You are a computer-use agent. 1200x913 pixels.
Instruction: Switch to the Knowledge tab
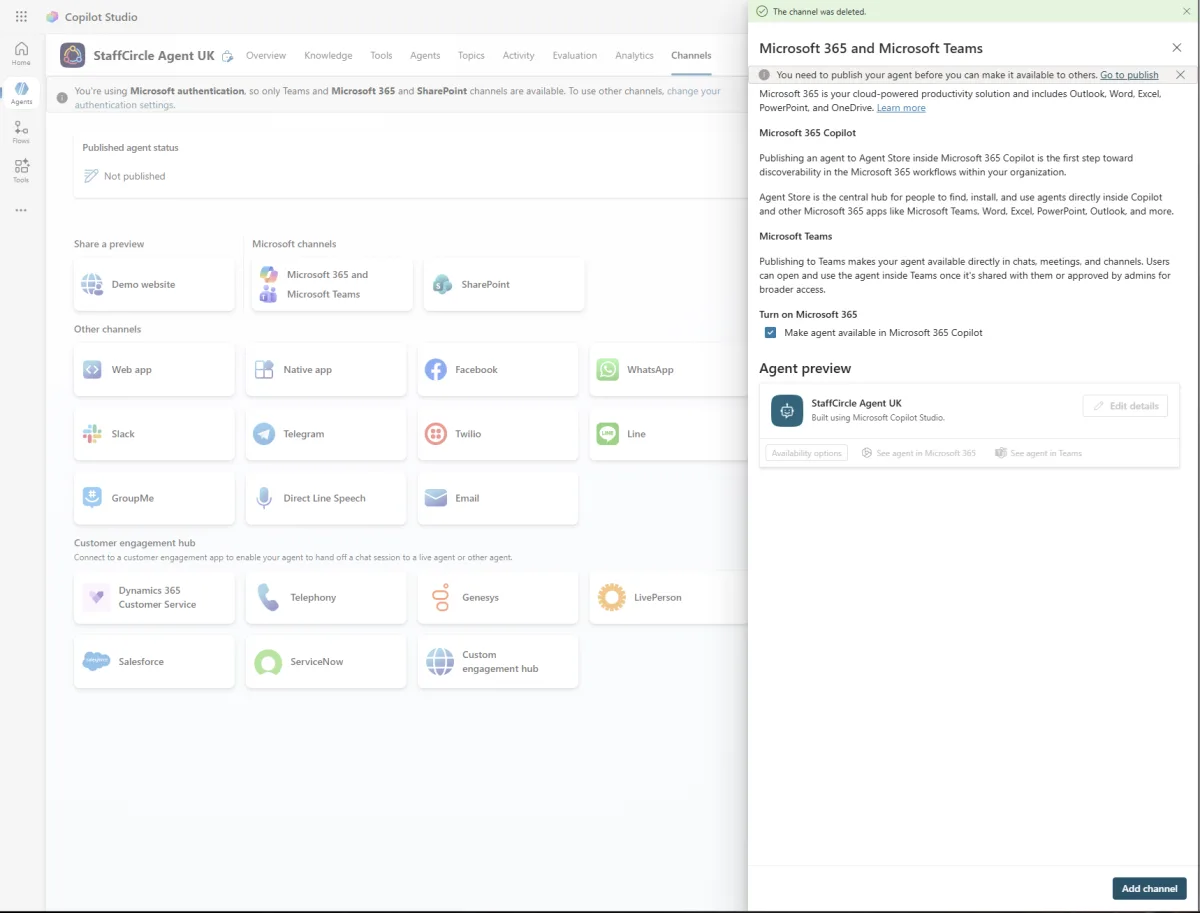pos(328,56)
